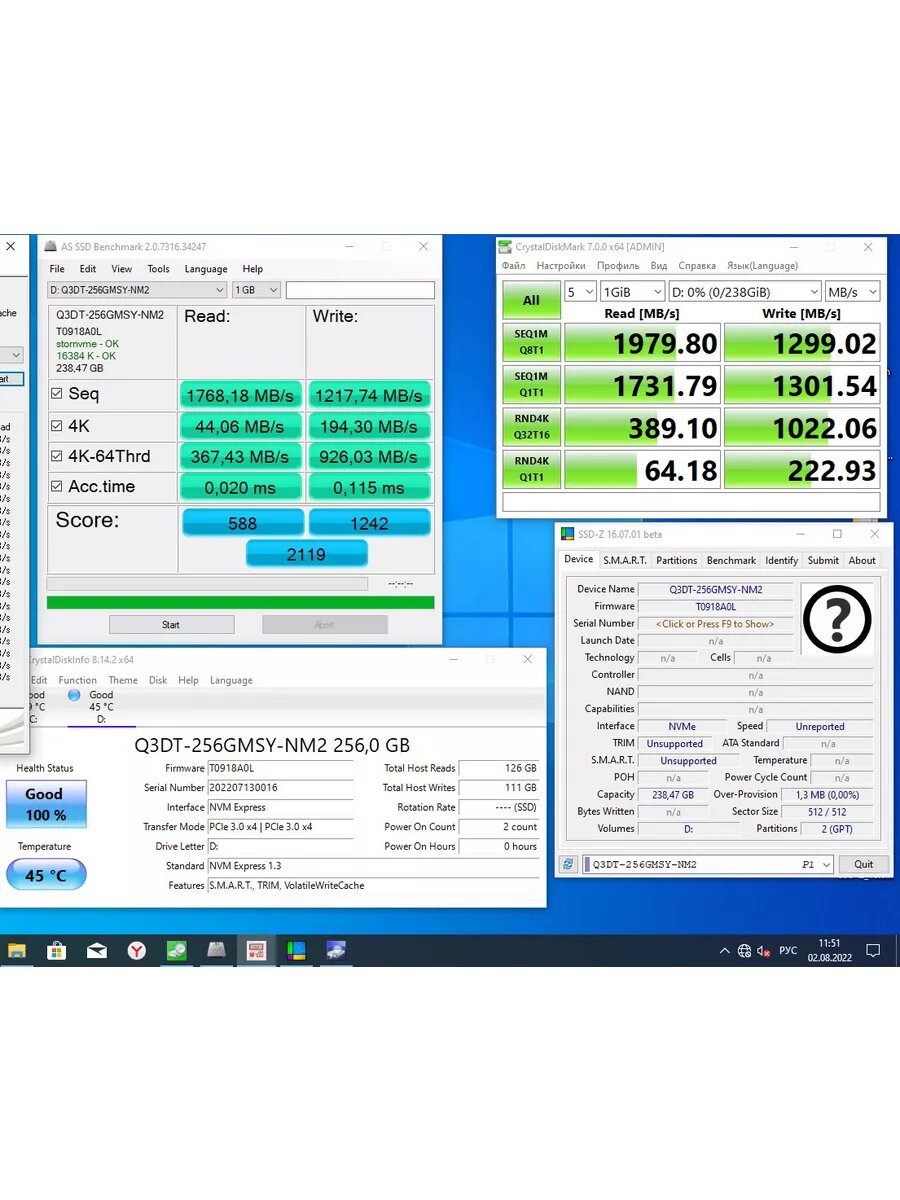Open the MB/s unit dropdown
This screenshot has width=900, height=1200.
[852, 292]
